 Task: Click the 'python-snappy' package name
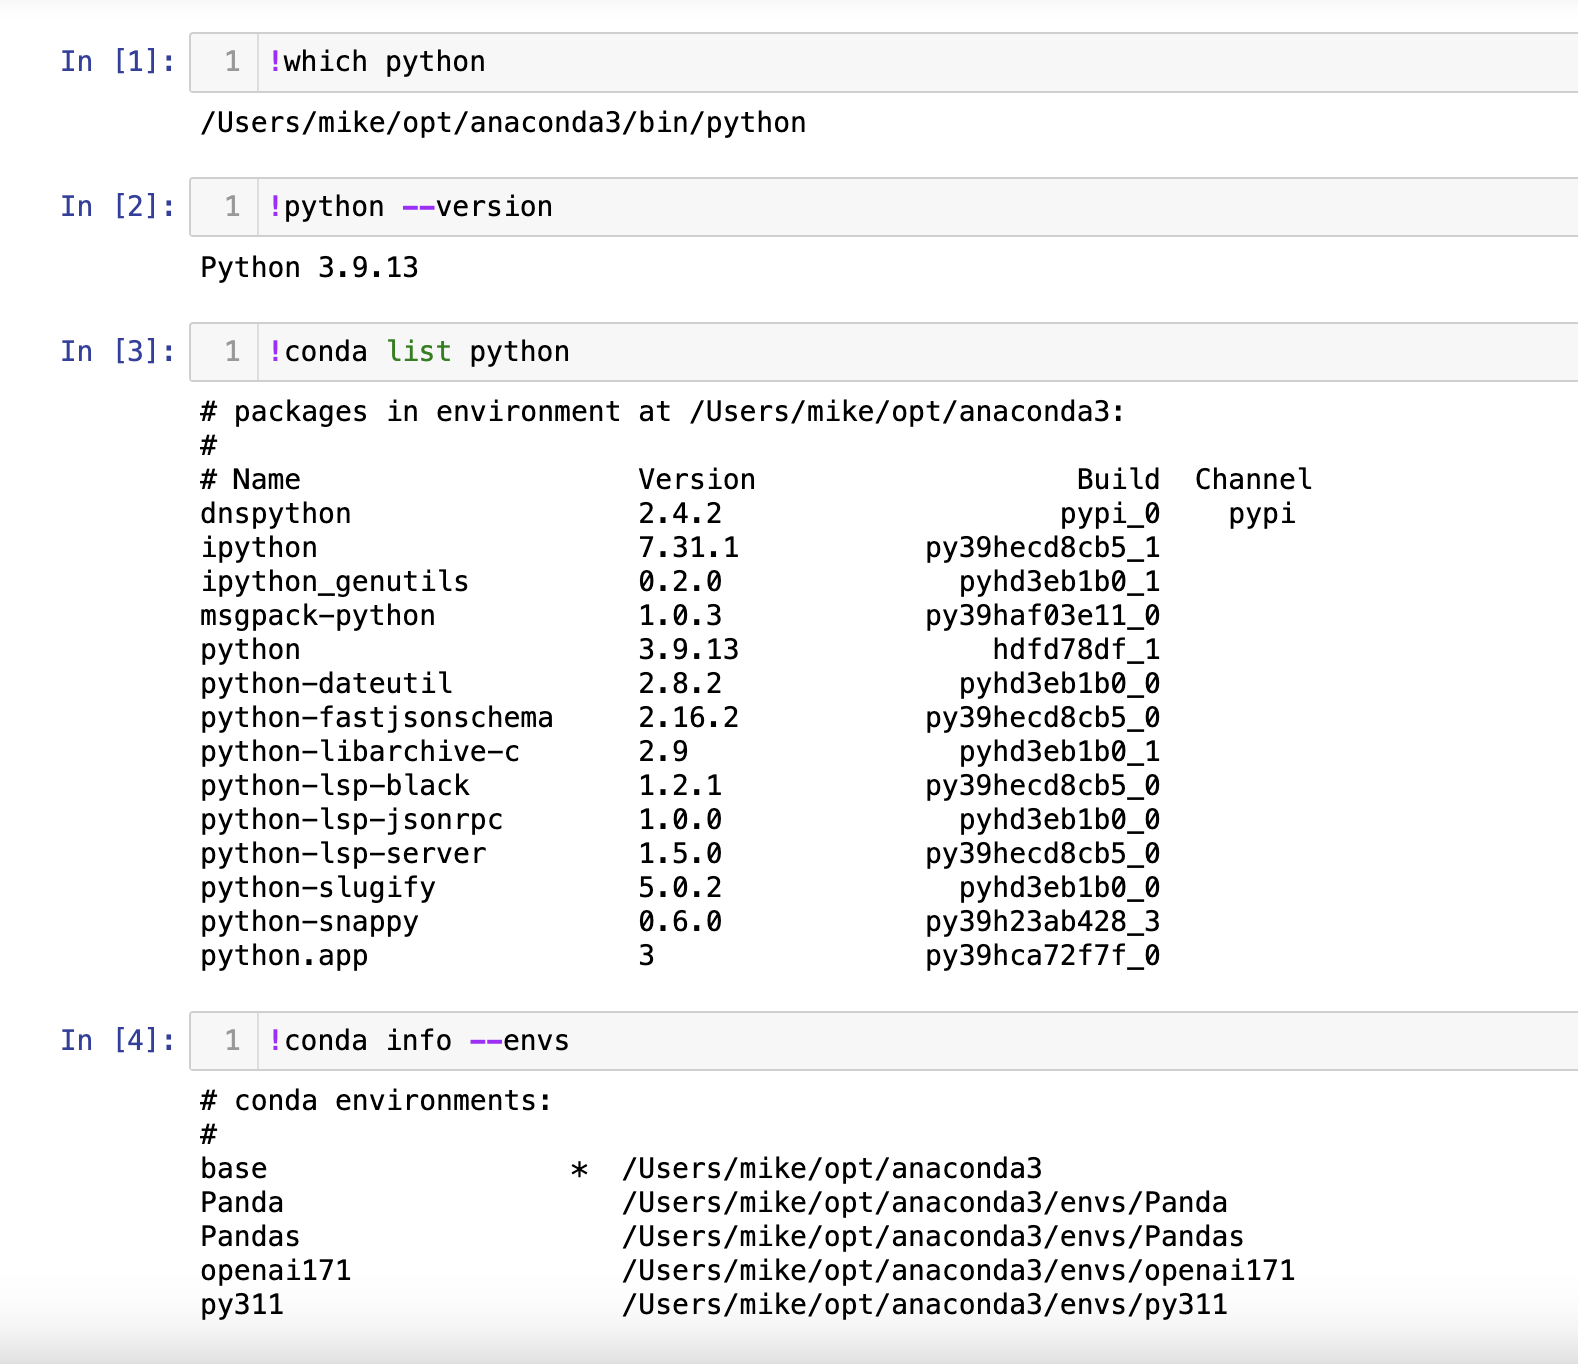click(309, 922)
